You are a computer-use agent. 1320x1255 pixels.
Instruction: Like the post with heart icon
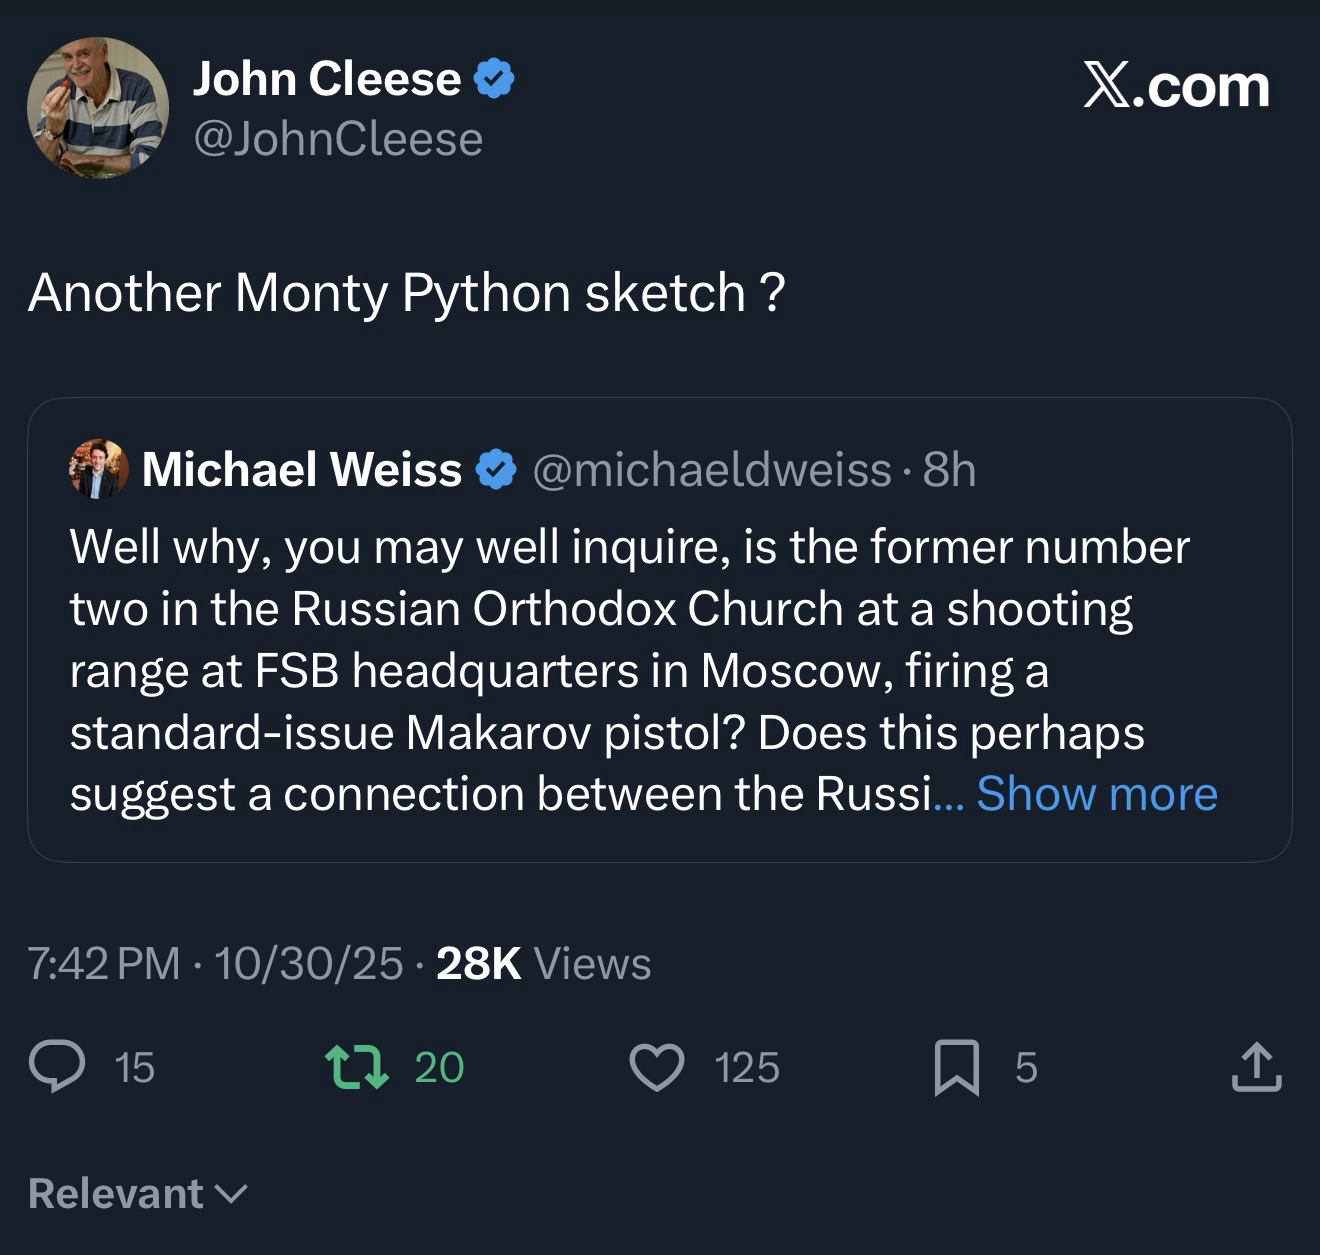657,1067
